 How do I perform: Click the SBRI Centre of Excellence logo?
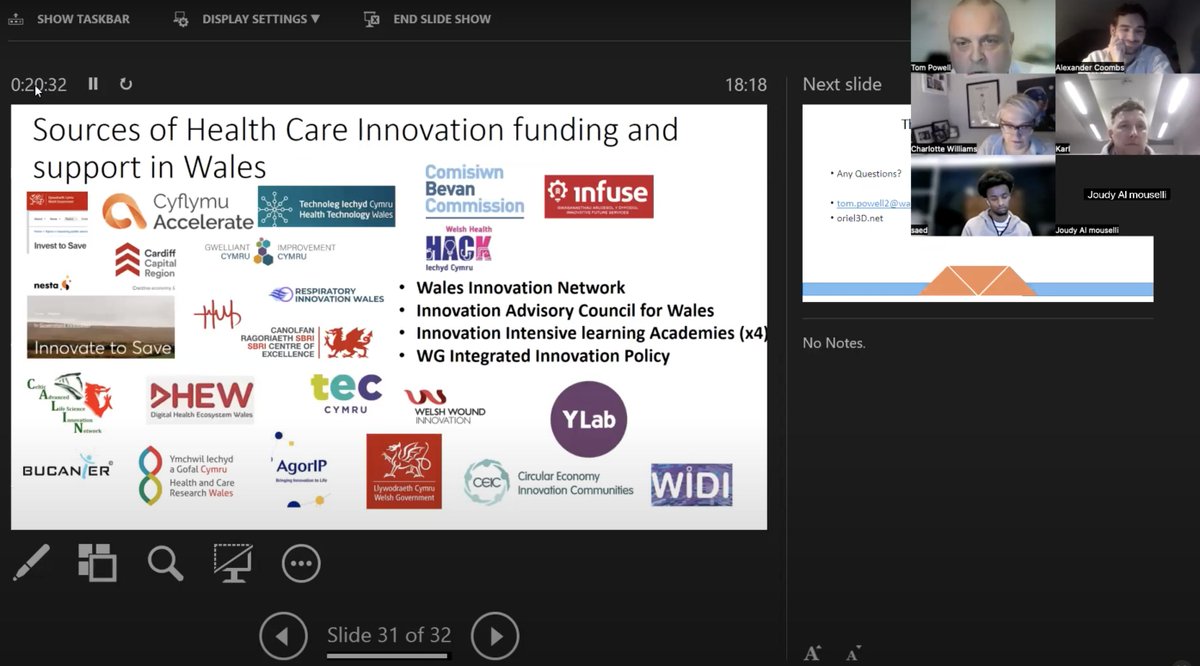306,342
